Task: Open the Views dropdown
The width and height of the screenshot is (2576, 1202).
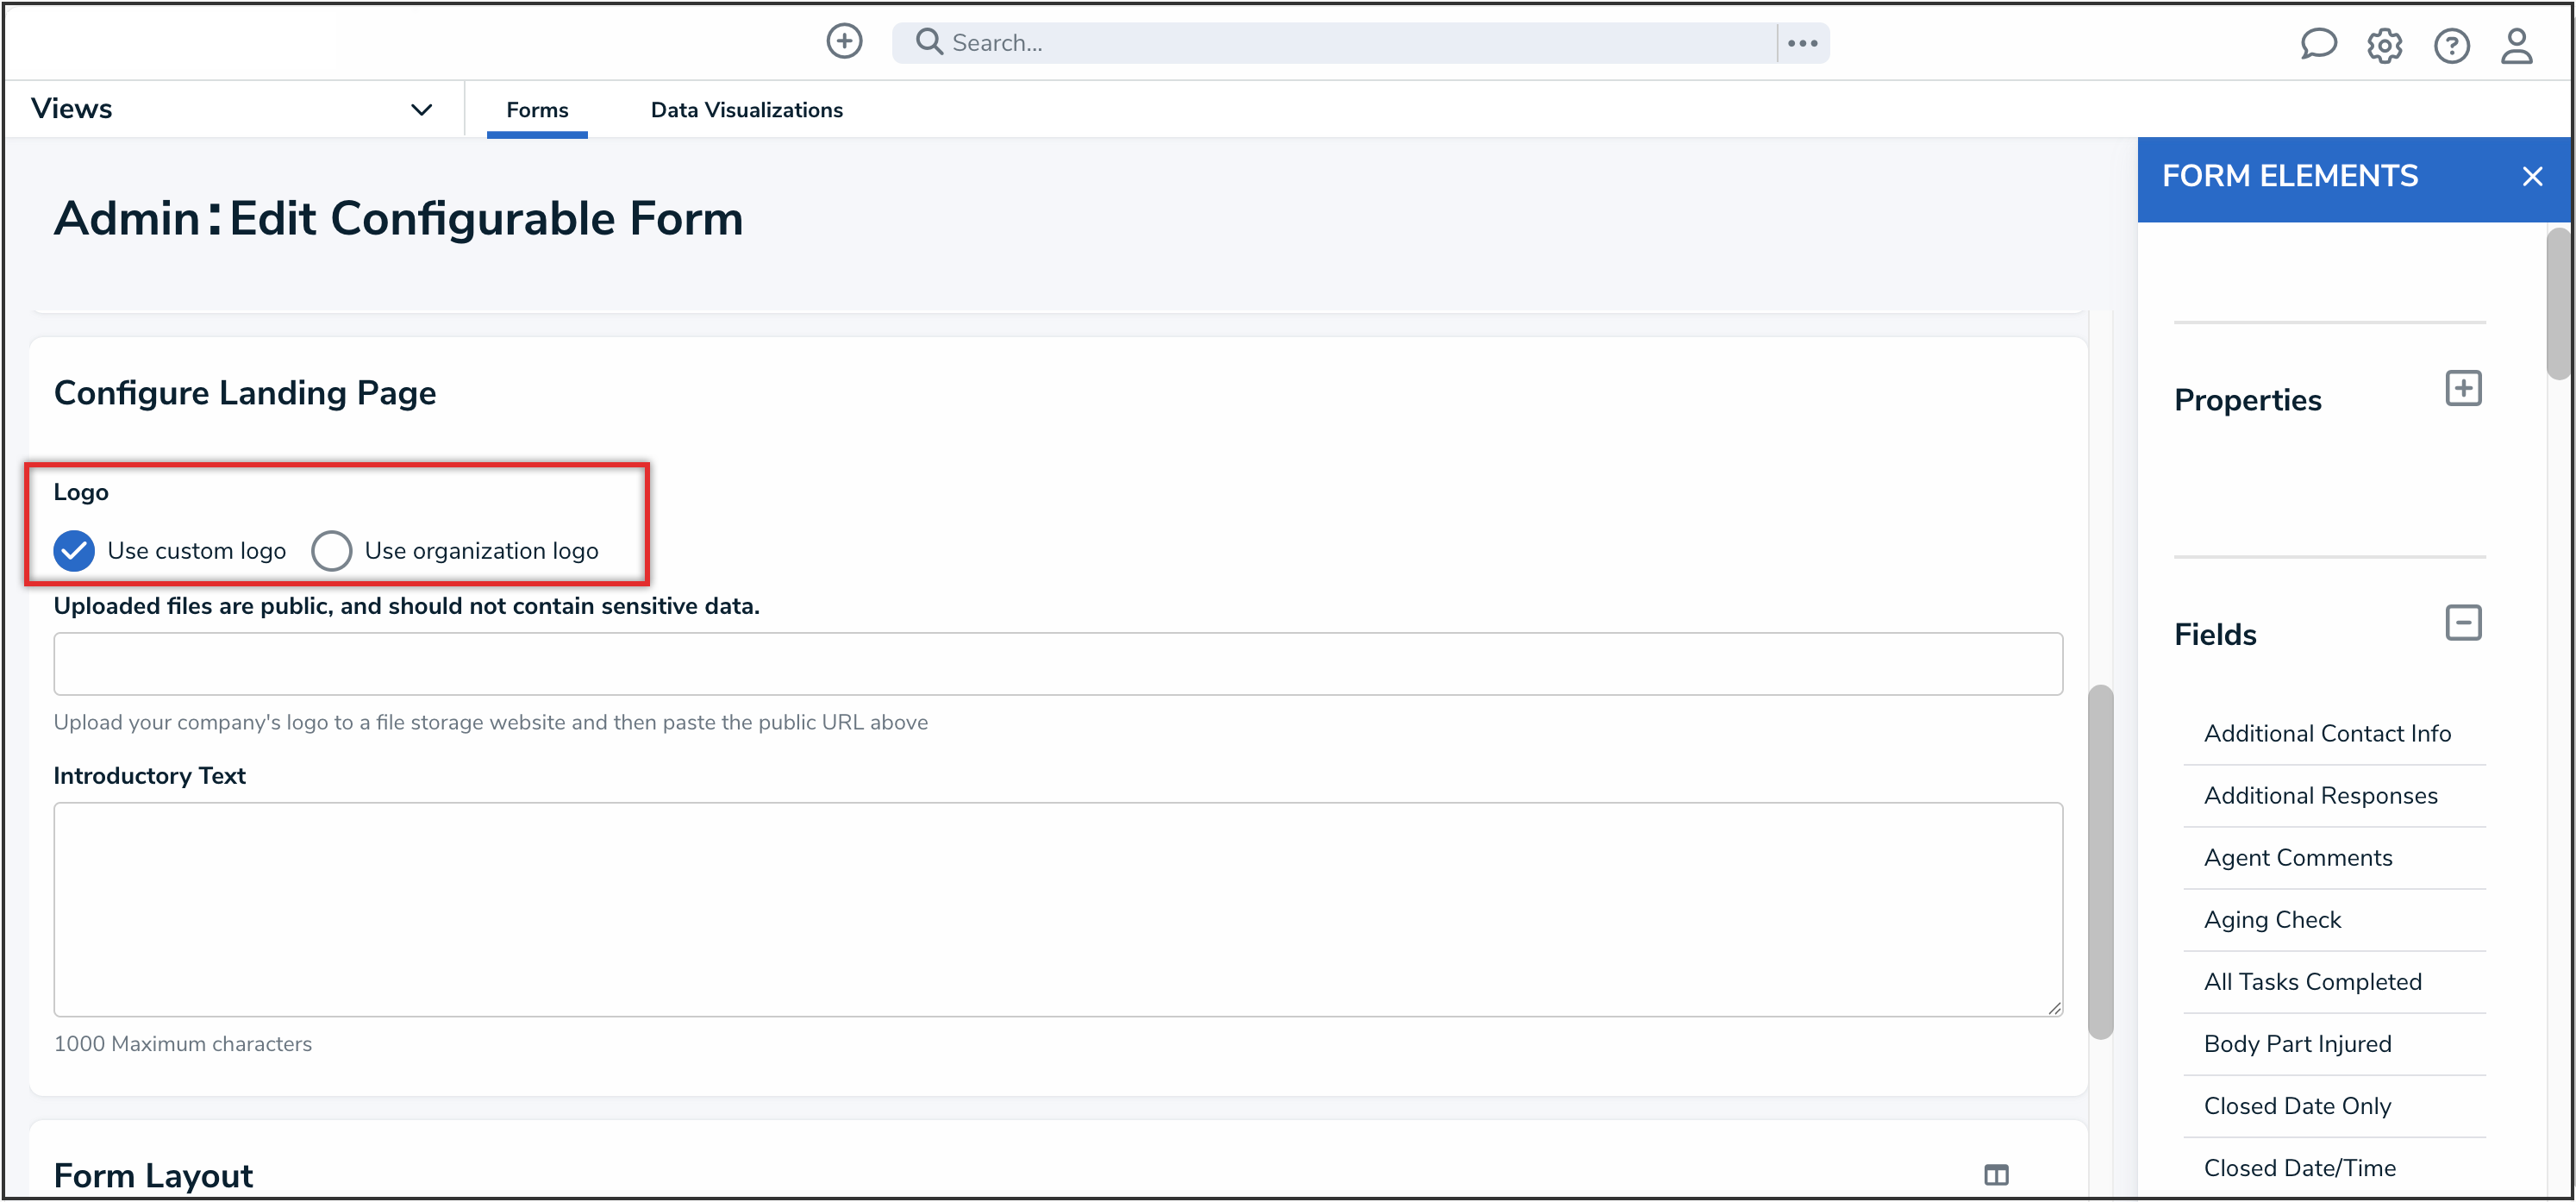Action: point(421,109)
